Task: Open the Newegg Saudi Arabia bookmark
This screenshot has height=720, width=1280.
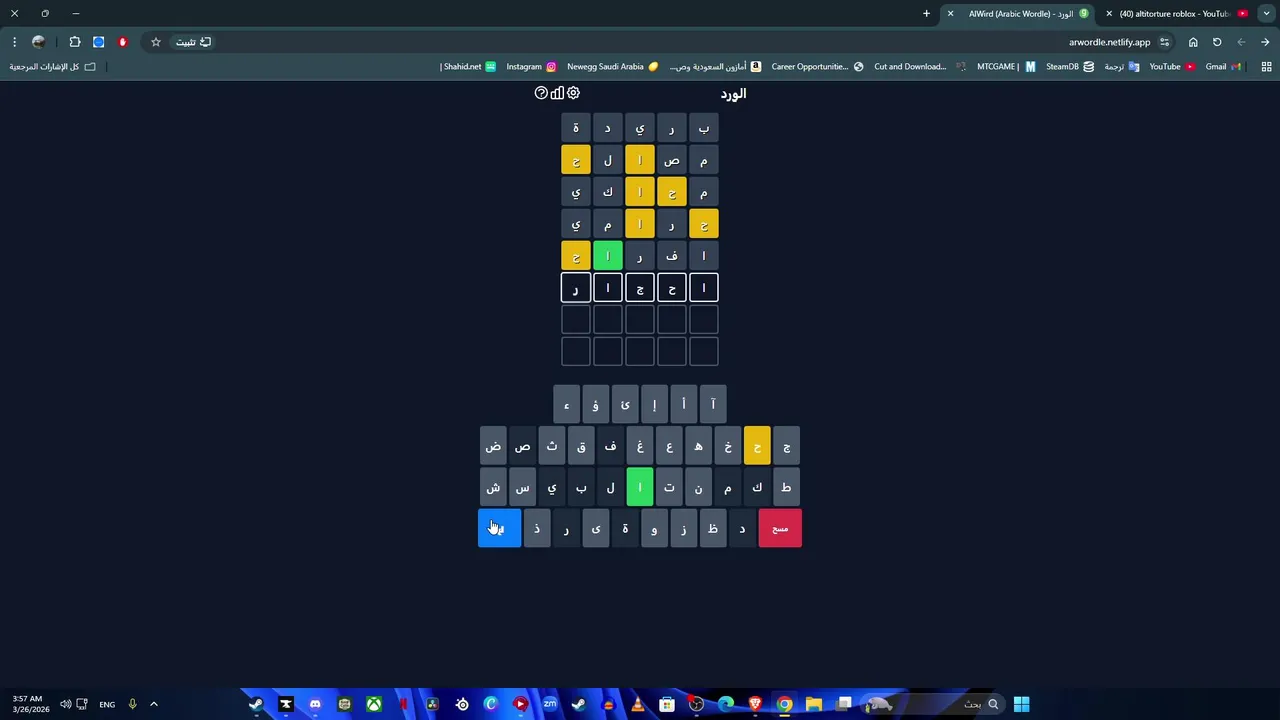Action: click(x=613, y=67)
